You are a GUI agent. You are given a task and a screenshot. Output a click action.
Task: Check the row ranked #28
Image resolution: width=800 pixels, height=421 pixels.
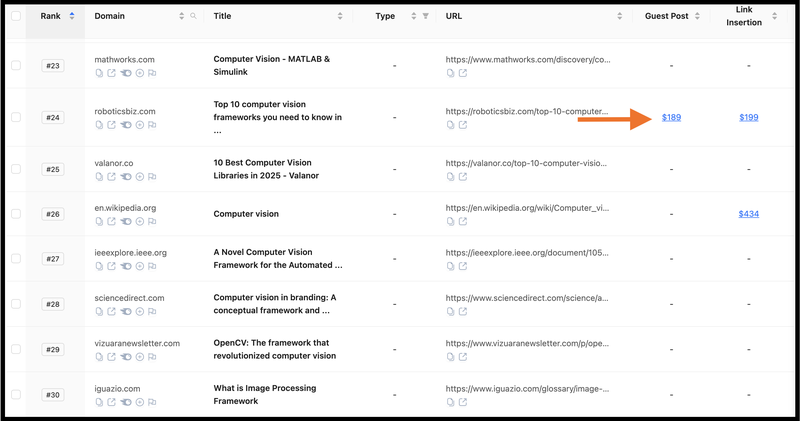16,304
